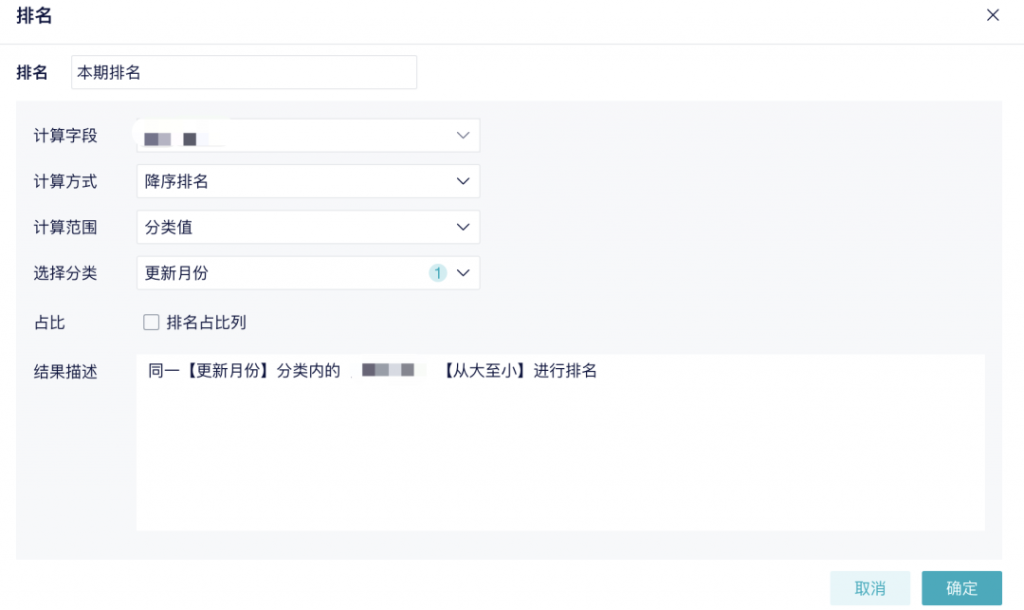The height and width of the screenshot is (610, 1024).
Task: Click inside the 结果描述 text area
Action: (560, 450)
